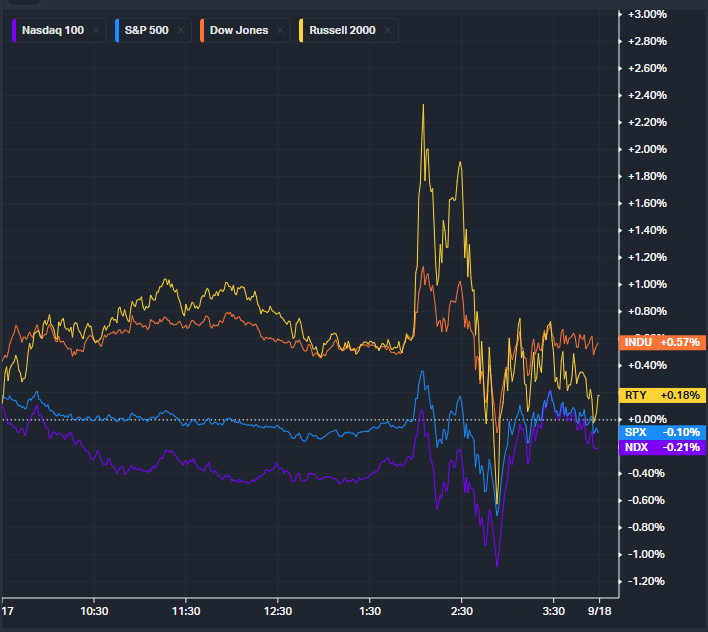708x632 pixels.
Task: Click the +3.00% mark on the percent axis
Action: pyautogui.click(x=645, y=14)
